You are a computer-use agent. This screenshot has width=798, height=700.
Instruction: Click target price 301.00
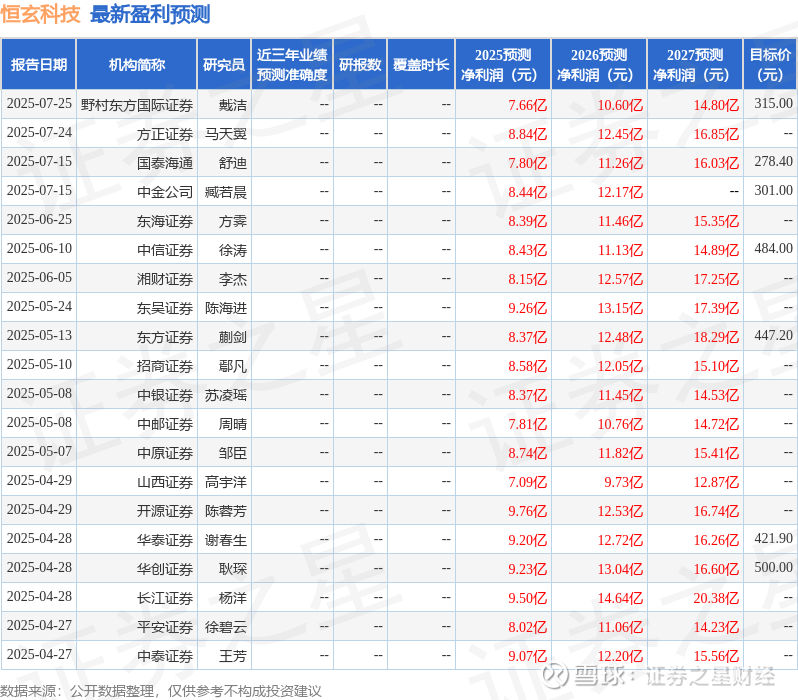pyautogui.click(x=774, y=190)
